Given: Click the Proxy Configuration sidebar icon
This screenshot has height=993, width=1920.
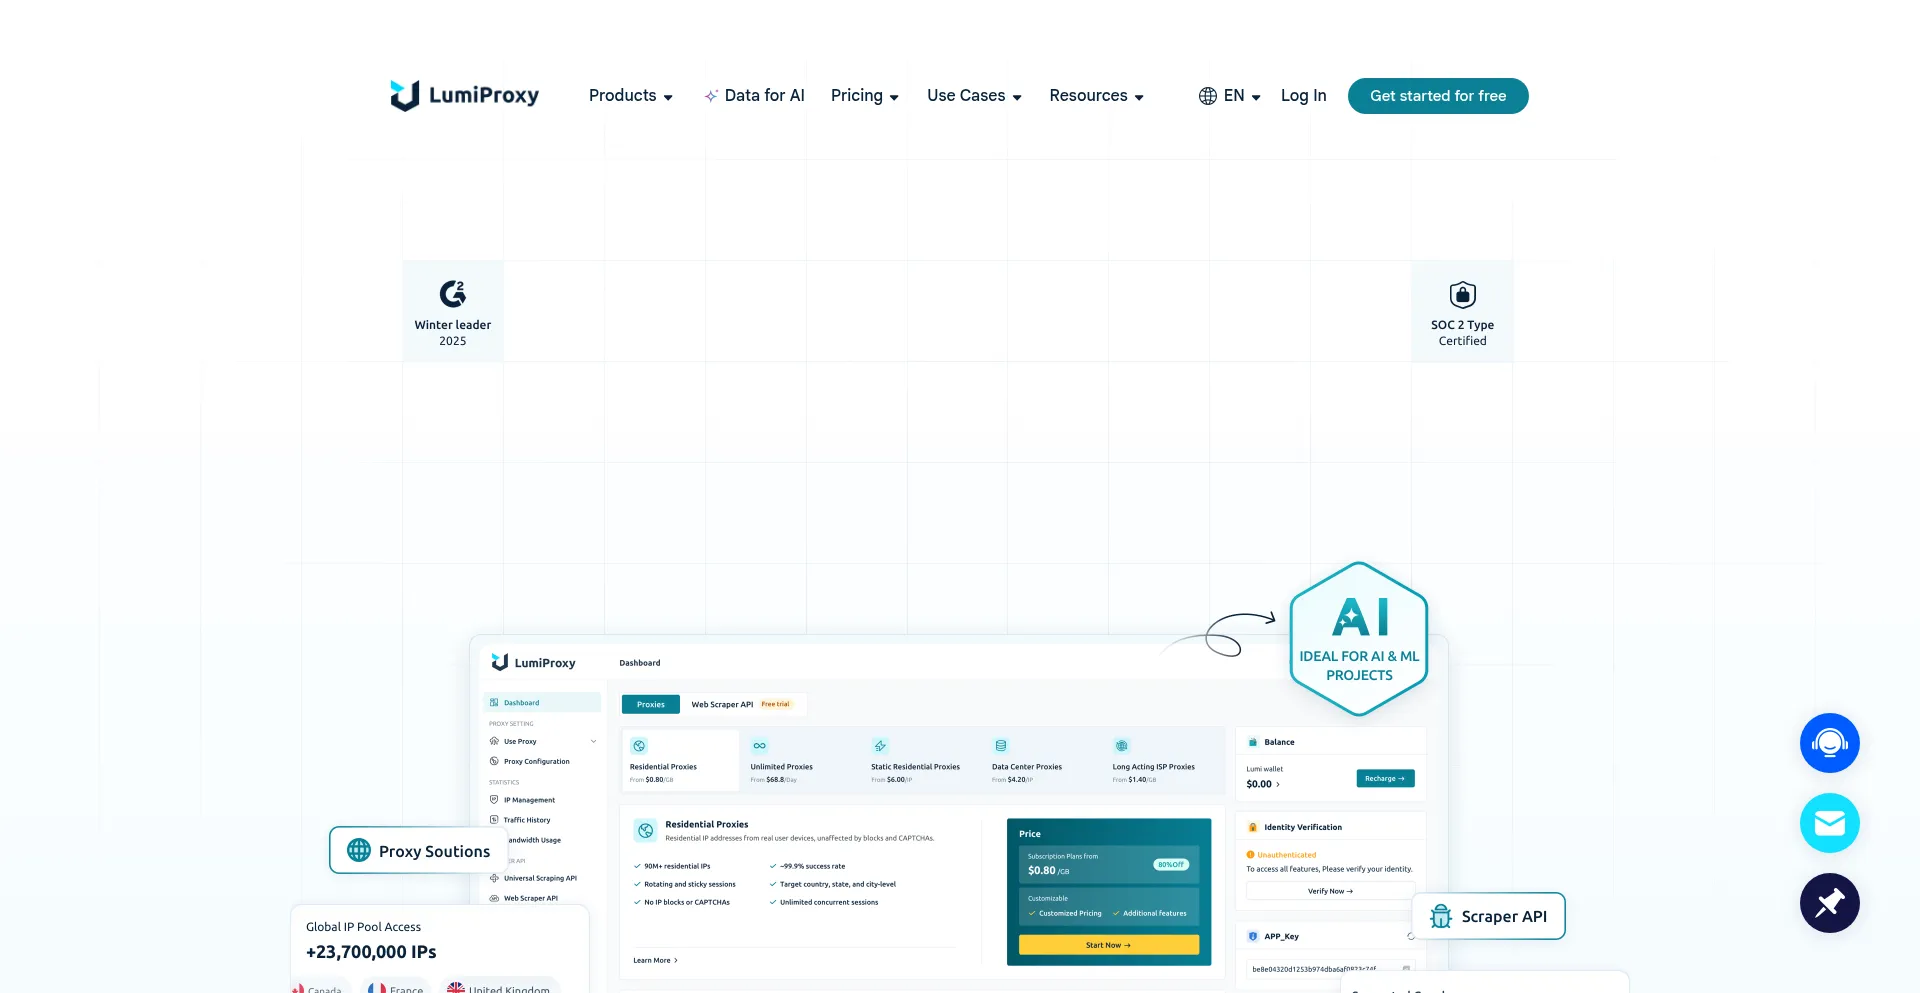Looking at the screenshot, I should click(494, 761).
